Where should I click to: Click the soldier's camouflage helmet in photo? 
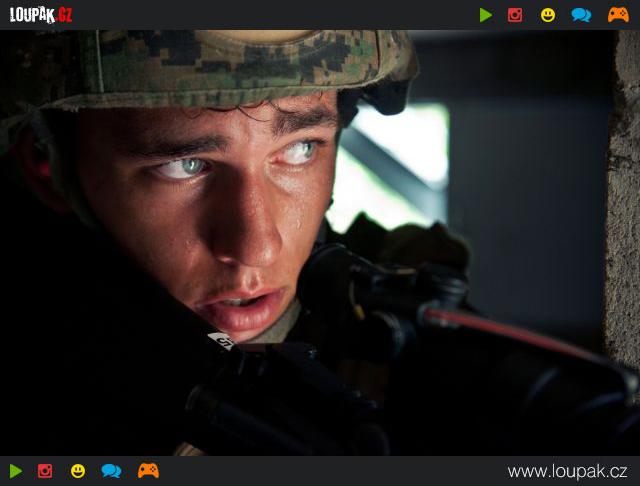tap(212, 67)
